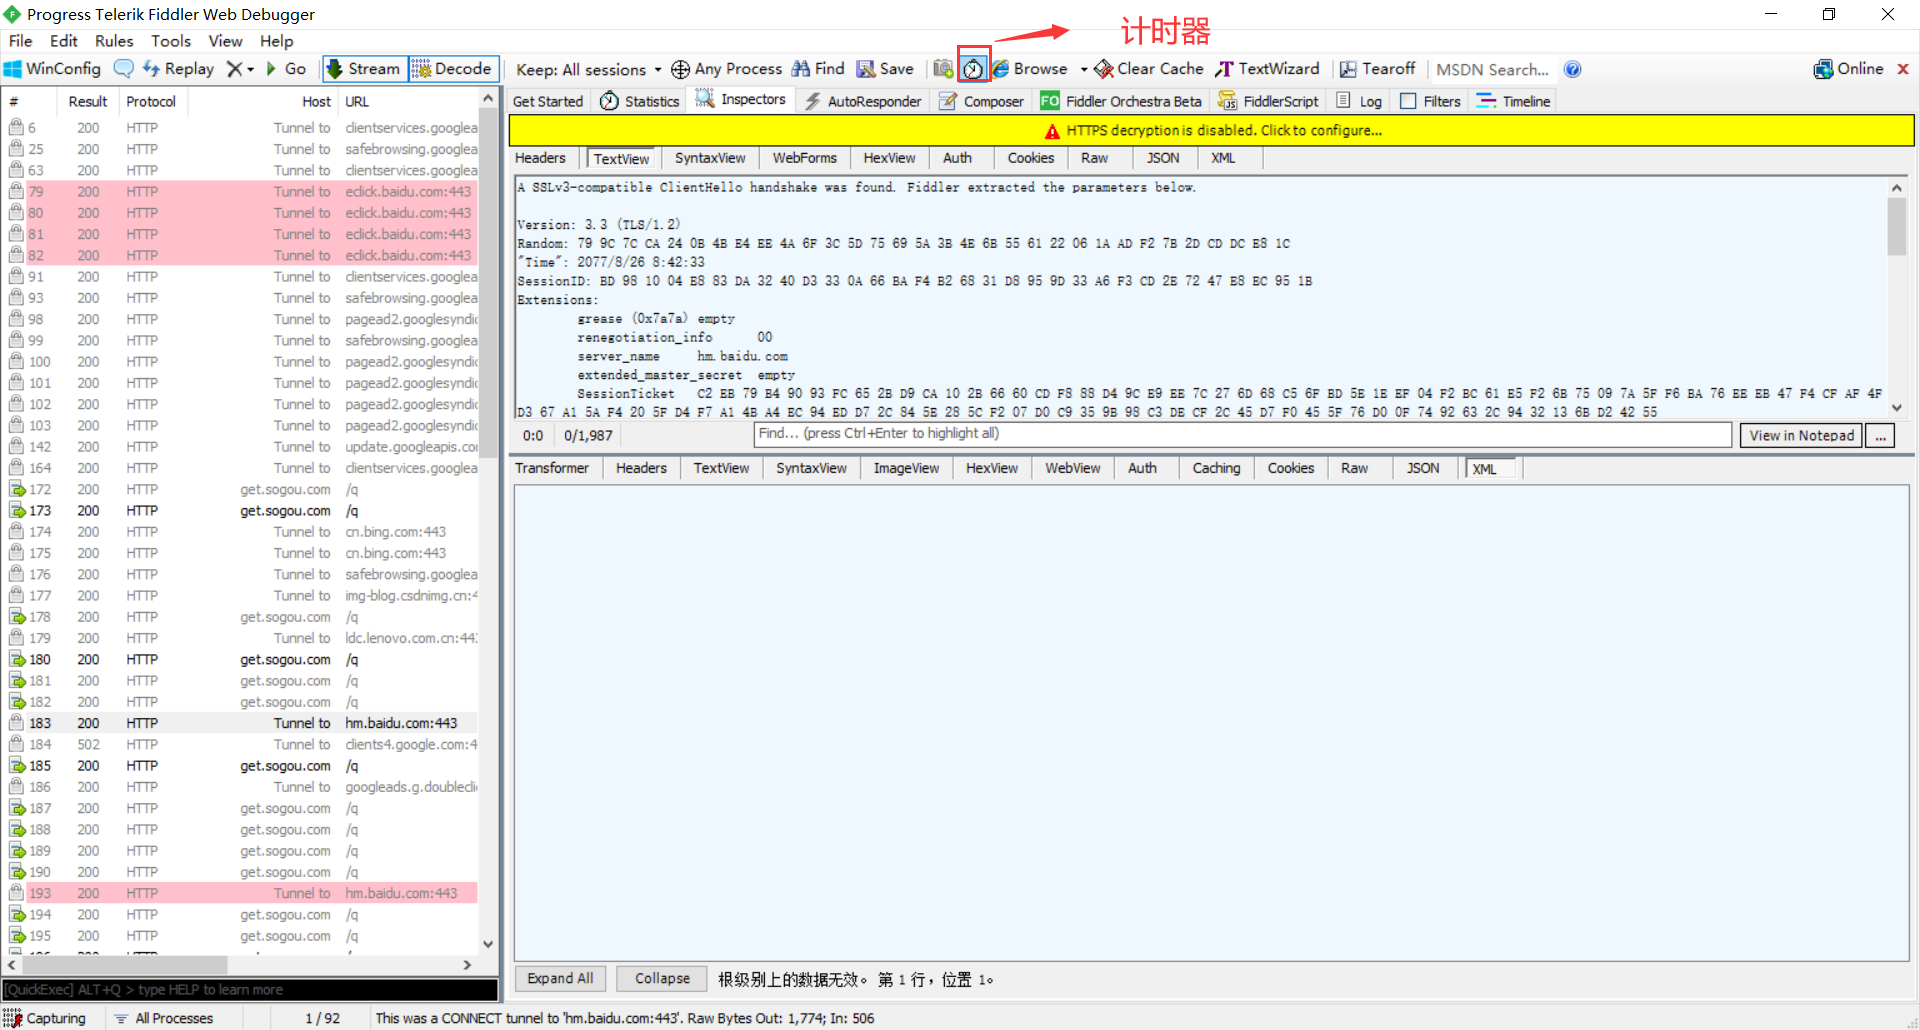Select session 193 hm.baidu.com tunnel
The width and height of the screenshot is (1920, 1030).
(242, 893)
